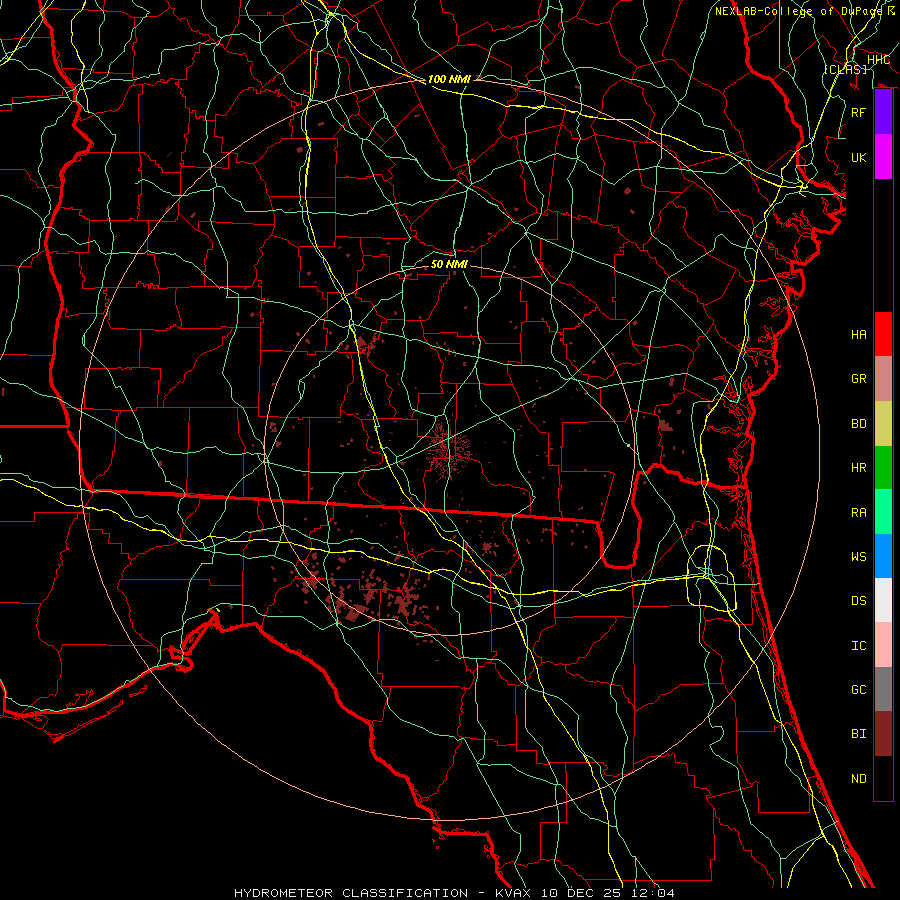900x900 pixels.
Task: Click the HA legend label
Action: [859, 335]
